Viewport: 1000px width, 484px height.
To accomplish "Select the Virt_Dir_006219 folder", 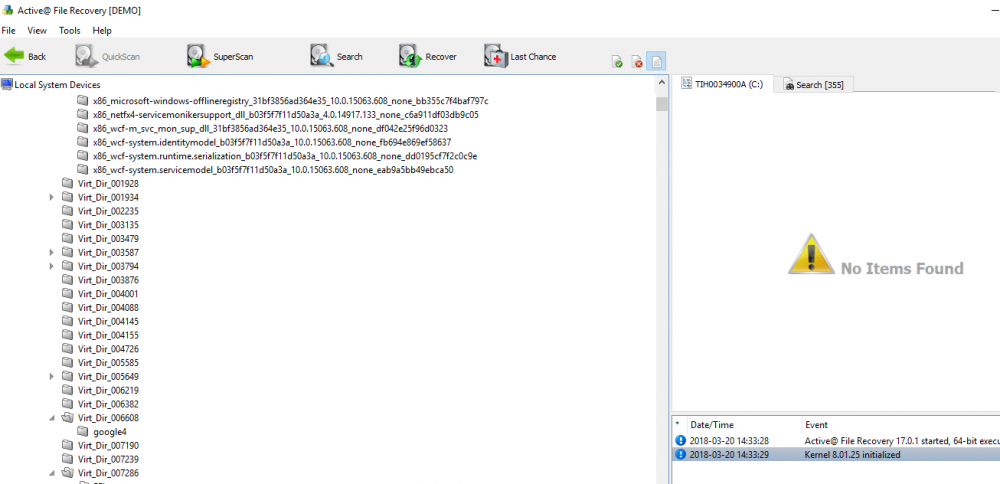I will click(x=108, y=390).
